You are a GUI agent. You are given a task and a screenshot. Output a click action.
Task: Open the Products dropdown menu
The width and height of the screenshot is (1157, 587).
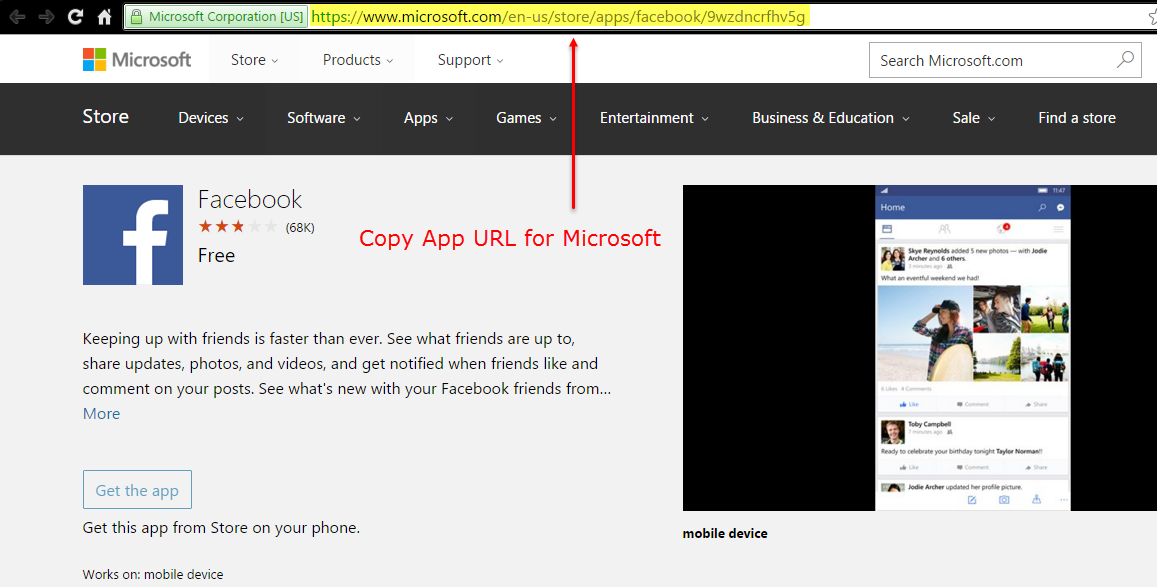pos(358,60)
